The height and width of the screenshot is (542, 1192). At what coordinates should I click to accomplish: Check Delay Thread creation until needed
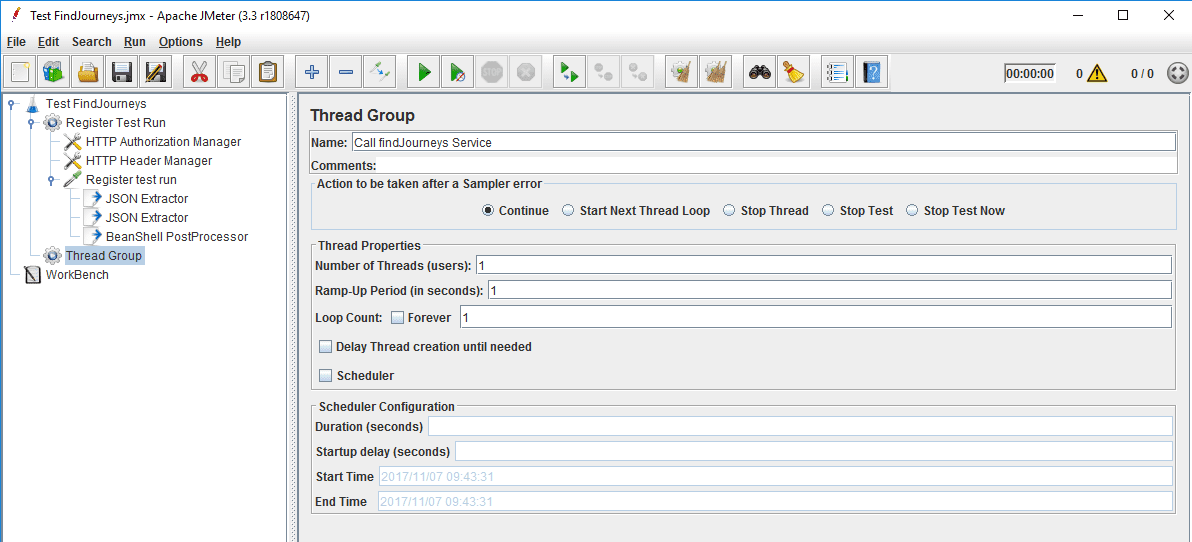[325, 347]
